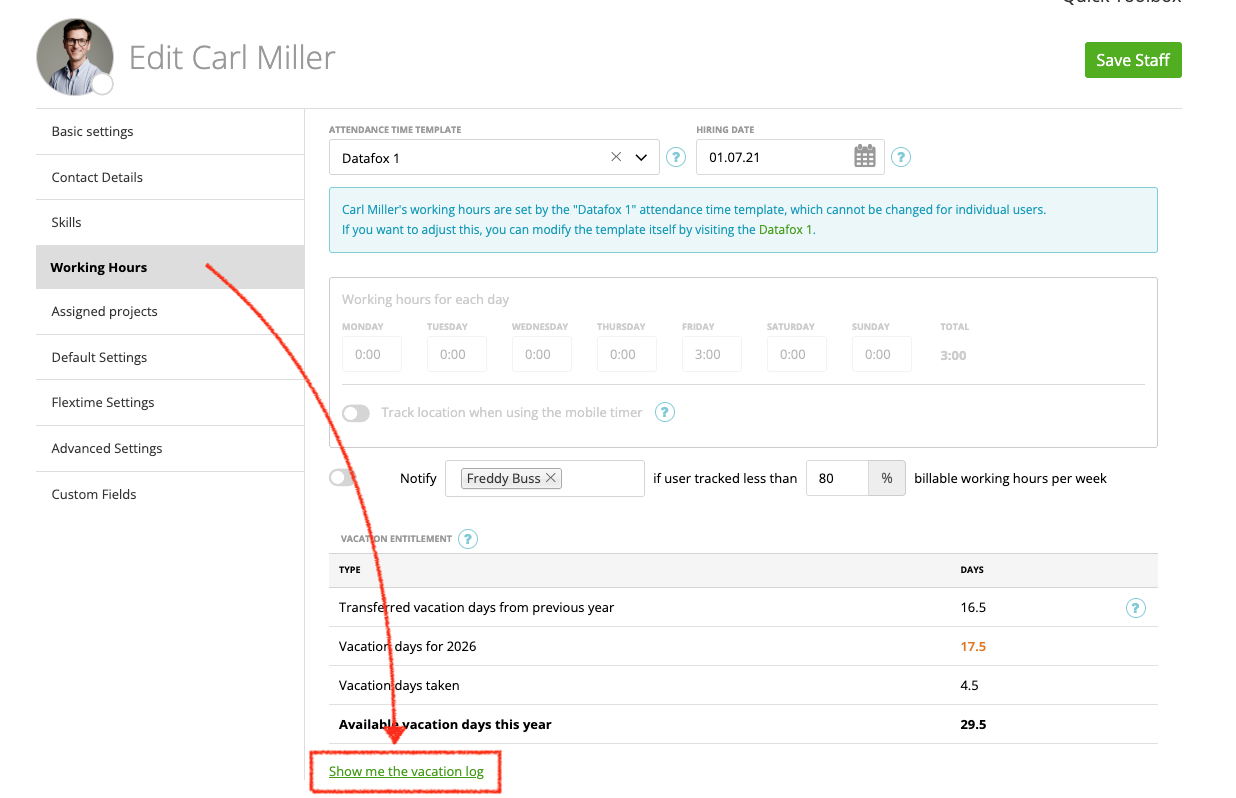Go to Contact Details section
Image resolution: width=1236 pixels, height=798 pixels.
[x=97, y=177]
